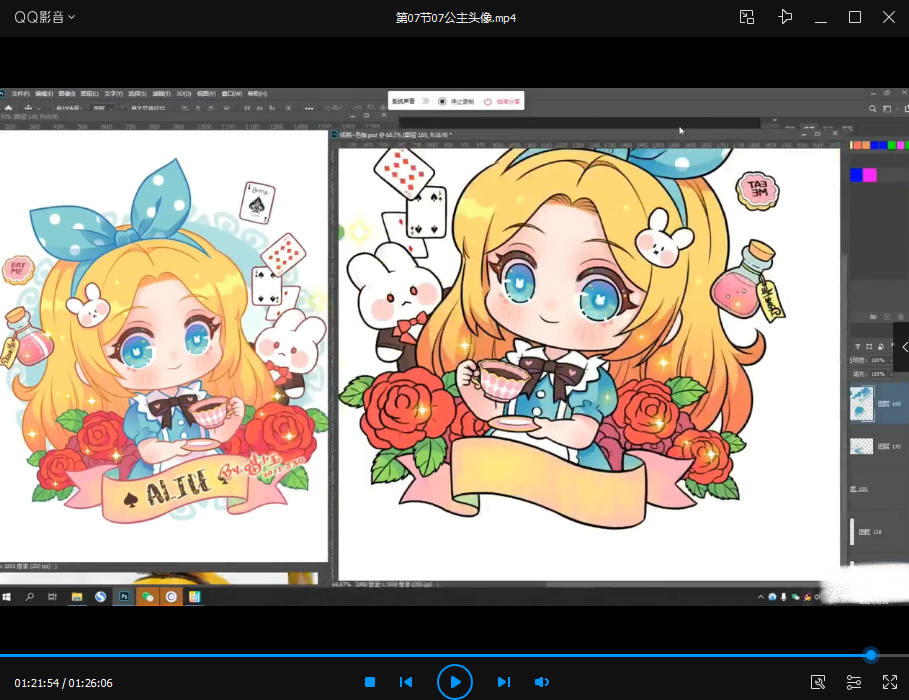Enter fullscreen mode
This screenshot has height=700, width=909.
889,682
